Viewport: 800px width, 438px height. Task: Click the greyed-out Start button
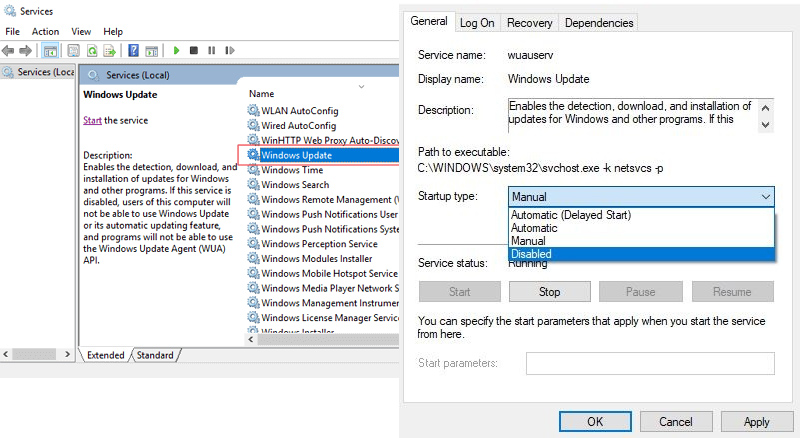point(460,291)
